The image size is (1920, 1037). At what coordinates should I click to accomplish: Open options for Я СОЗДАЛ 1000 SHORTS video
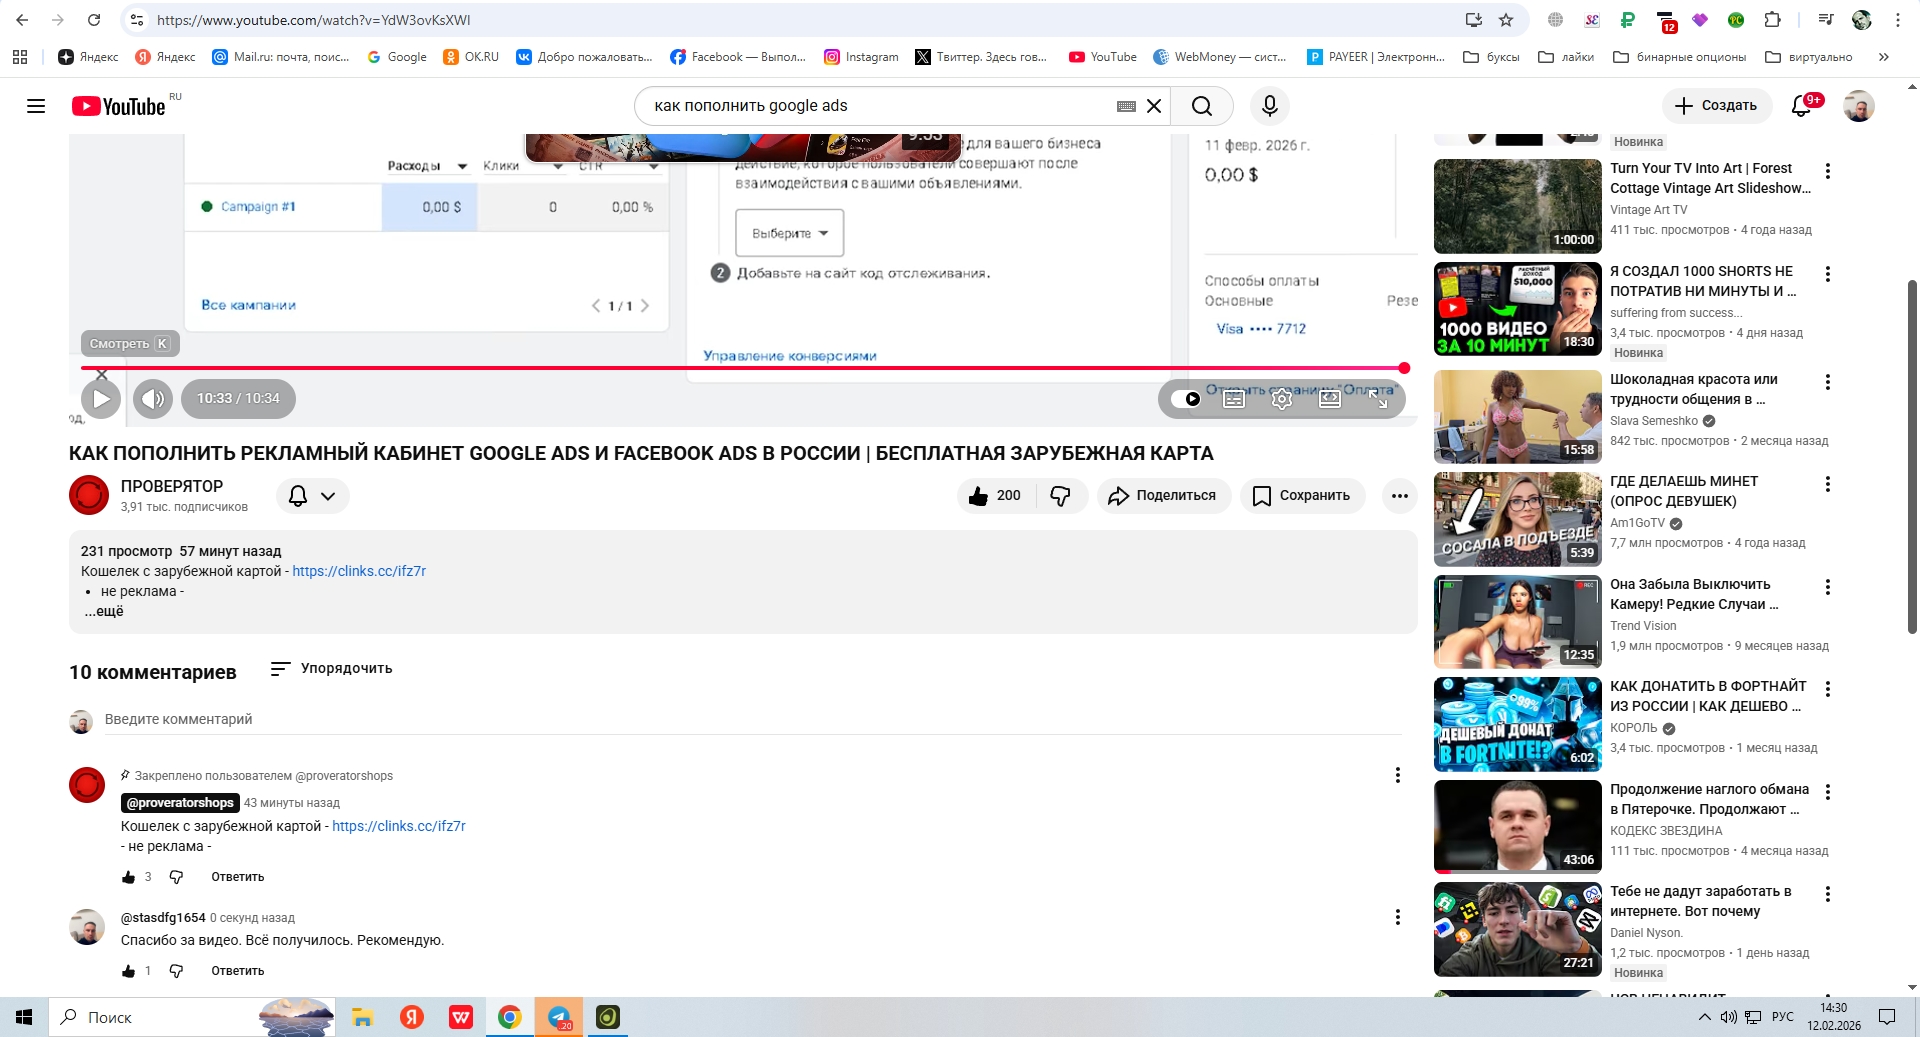[1828, 274]
